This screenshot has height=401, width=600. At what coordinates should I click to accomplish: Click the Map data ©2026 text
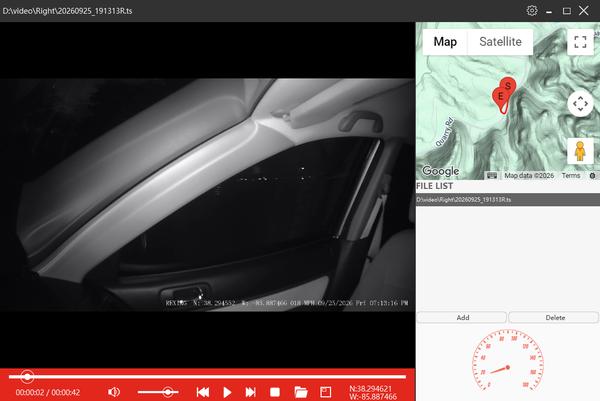tap(529, 176)
